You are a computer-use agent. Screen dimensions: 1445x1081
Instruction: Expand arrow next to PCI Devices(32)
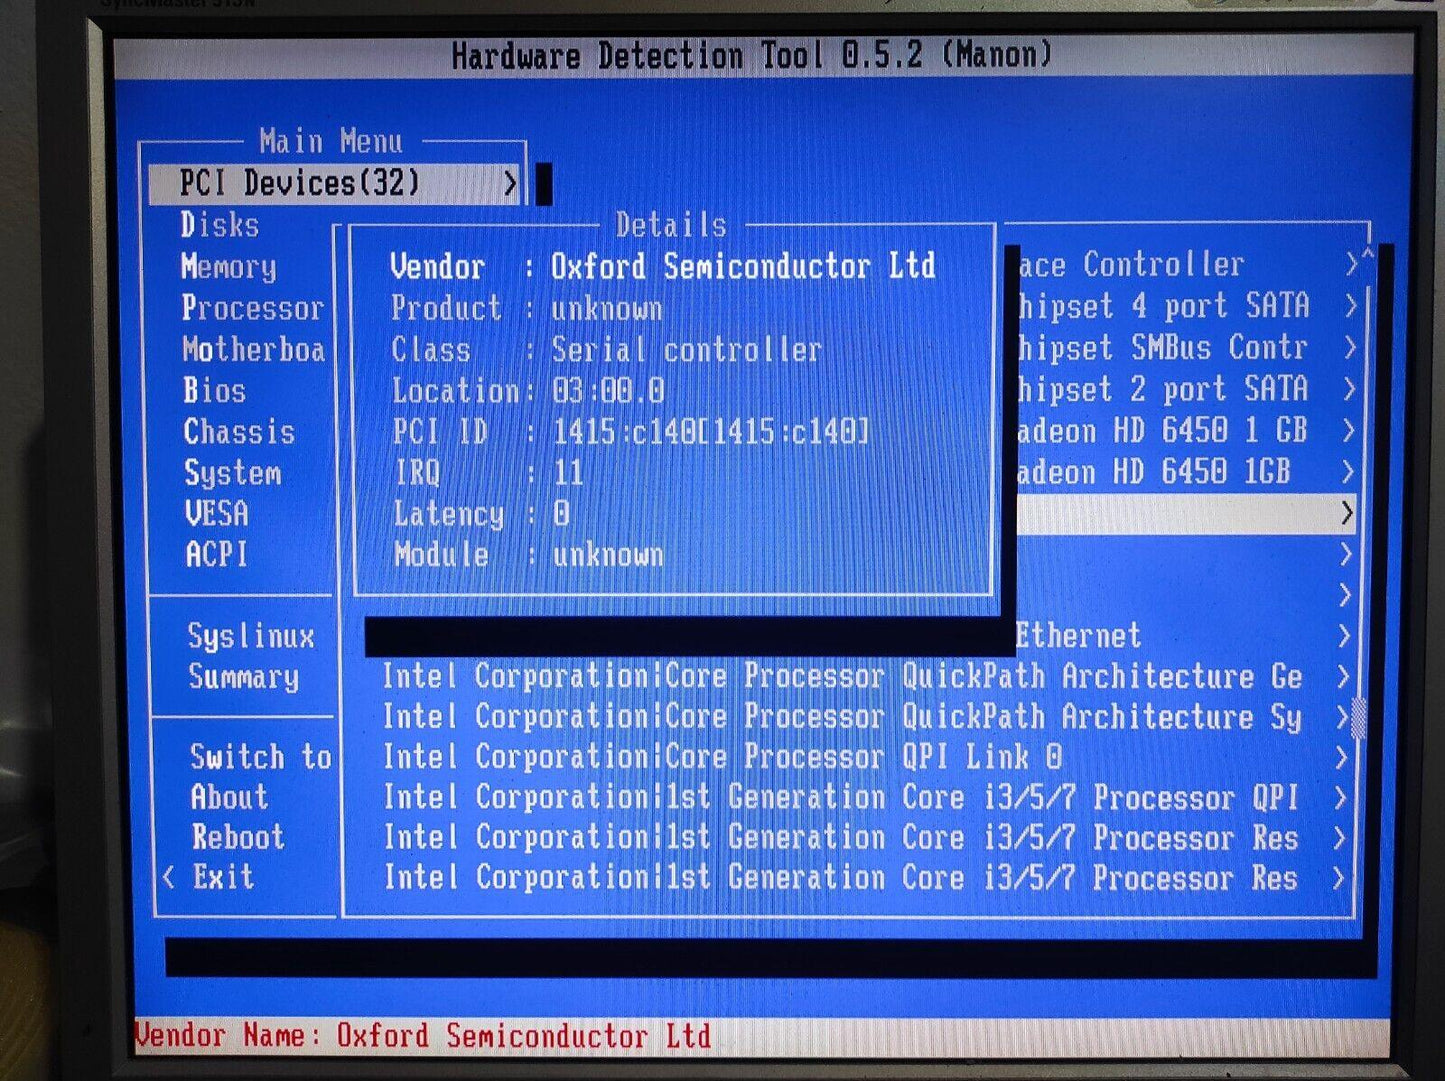tap(510, 183)
